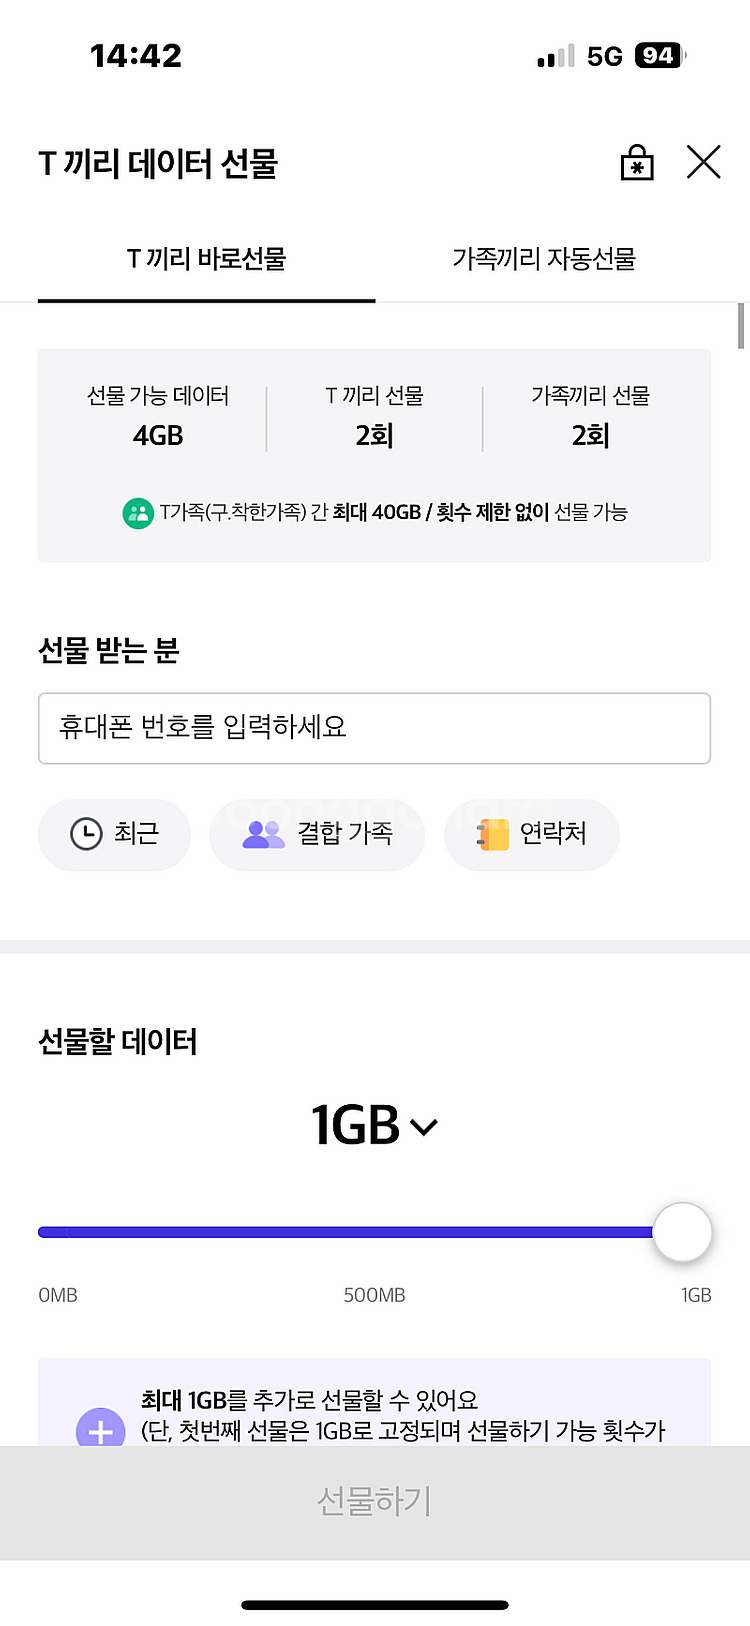Tap the green T가족 family icon

click(137, 513)
